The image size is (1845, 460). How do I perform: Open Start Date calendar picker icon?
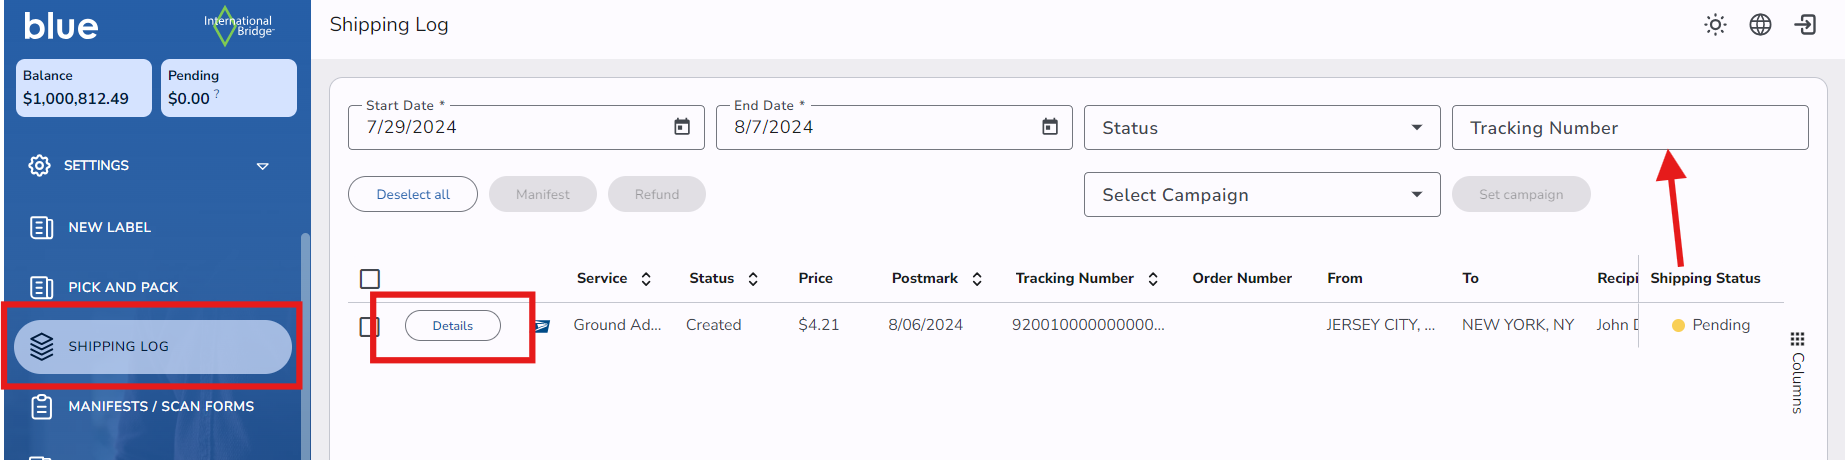coord(682,127)
